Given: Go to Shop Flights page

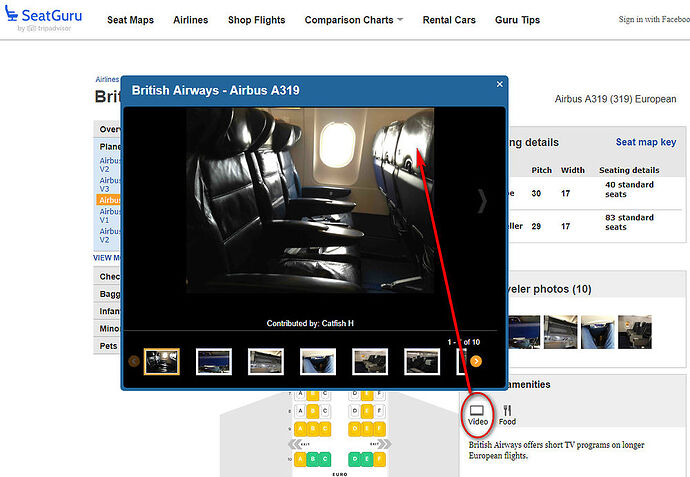Looking at the screenshot, I should tap(257, 20).
